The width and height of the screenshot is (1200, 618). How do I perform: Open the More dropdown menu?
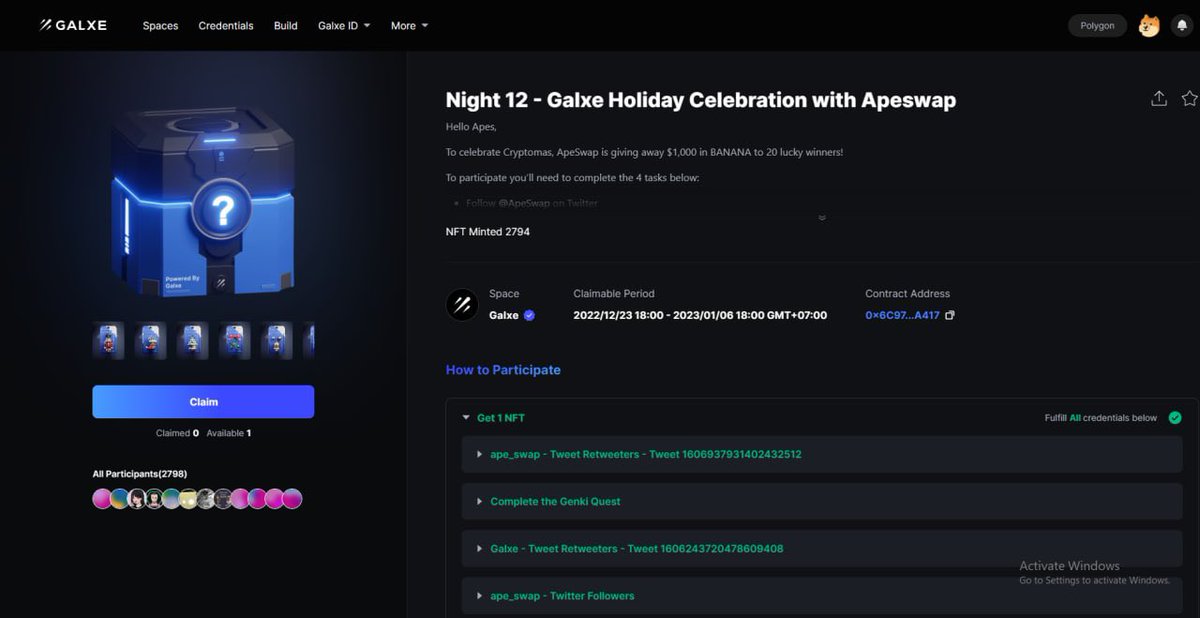409,25
